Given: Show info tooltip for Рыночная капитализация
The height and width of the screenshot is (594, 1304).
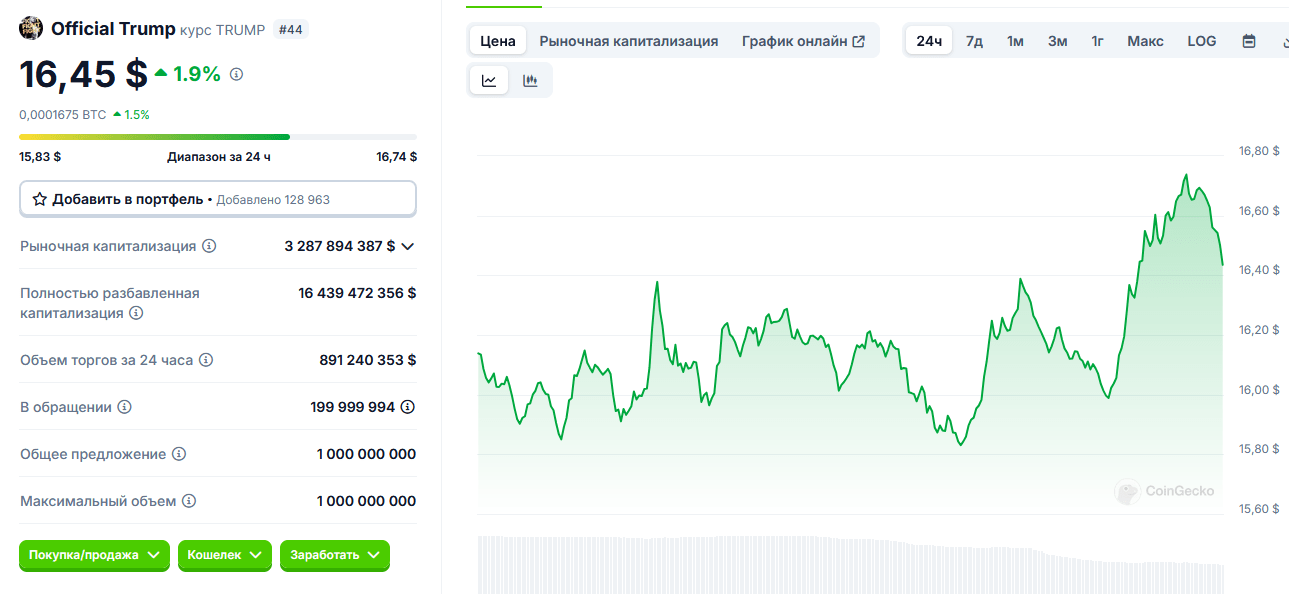Looking at the screenshot, I should pos(209,246).
